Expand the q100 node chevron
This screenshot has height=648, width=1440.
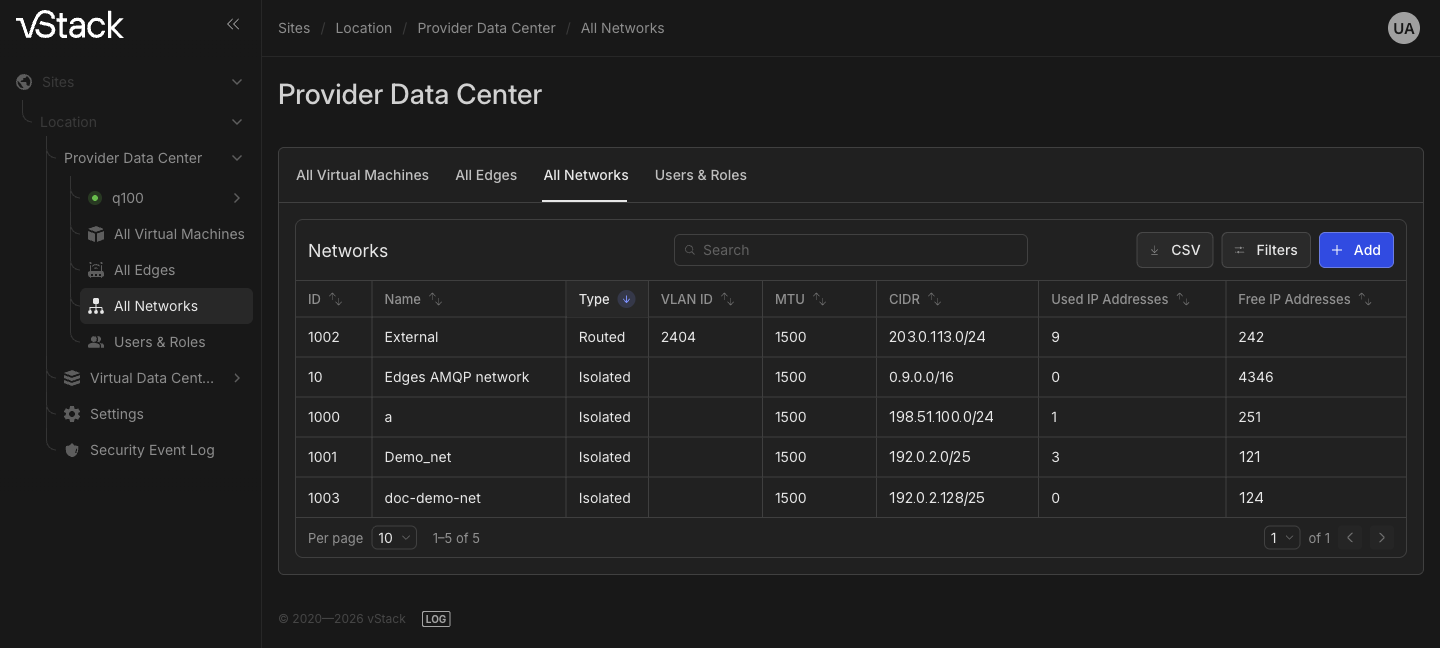(237, 198)
